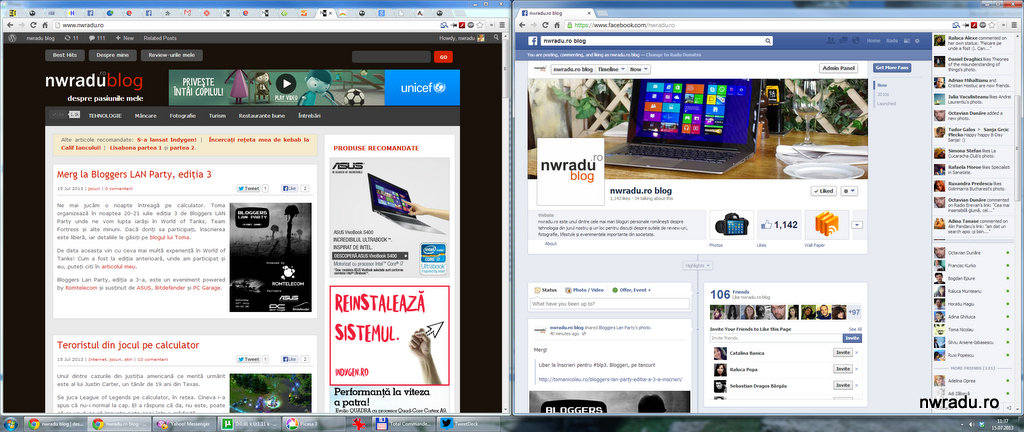1024x432 pixels.
Task: Open the Photos app camera thumbnail
Action: pos(731,225)
